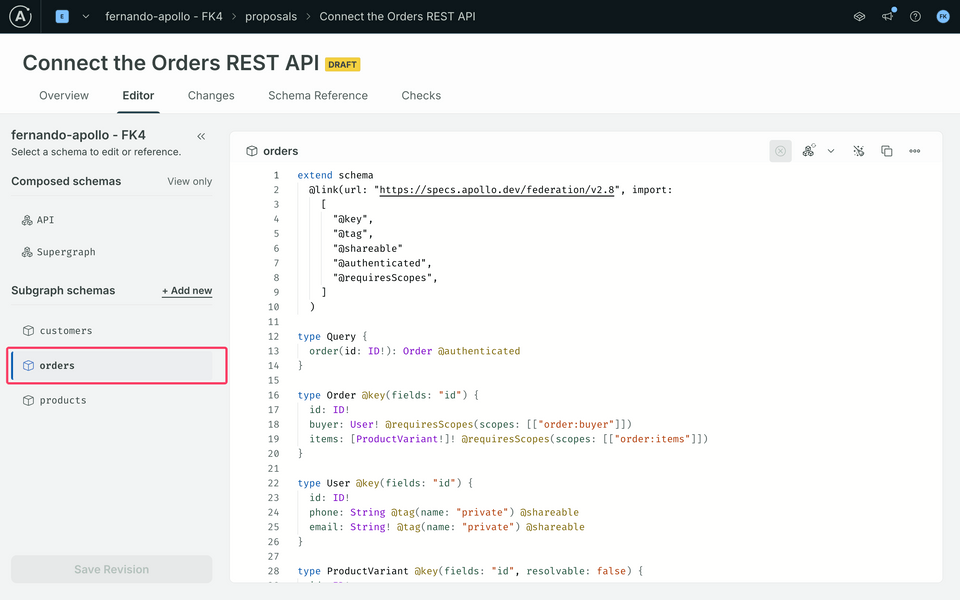Click the composition graph icon in editor toolbar
This screenshot has width=960, height=600.
[809, 151]
